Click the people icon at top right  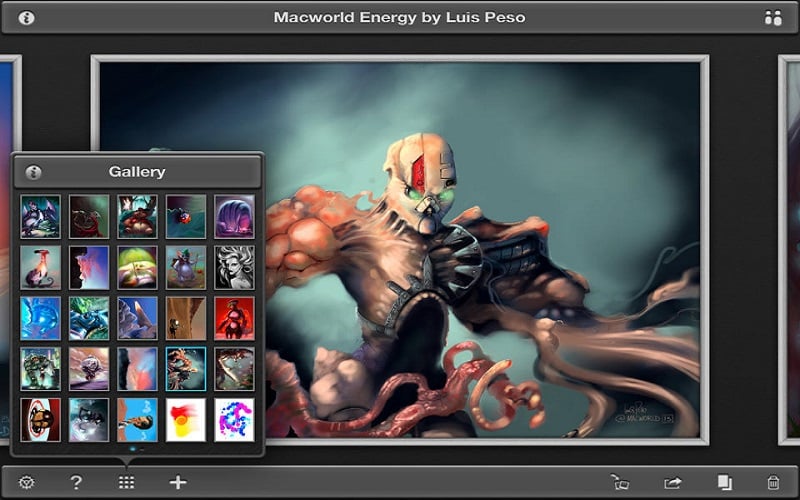click(772, 17)
